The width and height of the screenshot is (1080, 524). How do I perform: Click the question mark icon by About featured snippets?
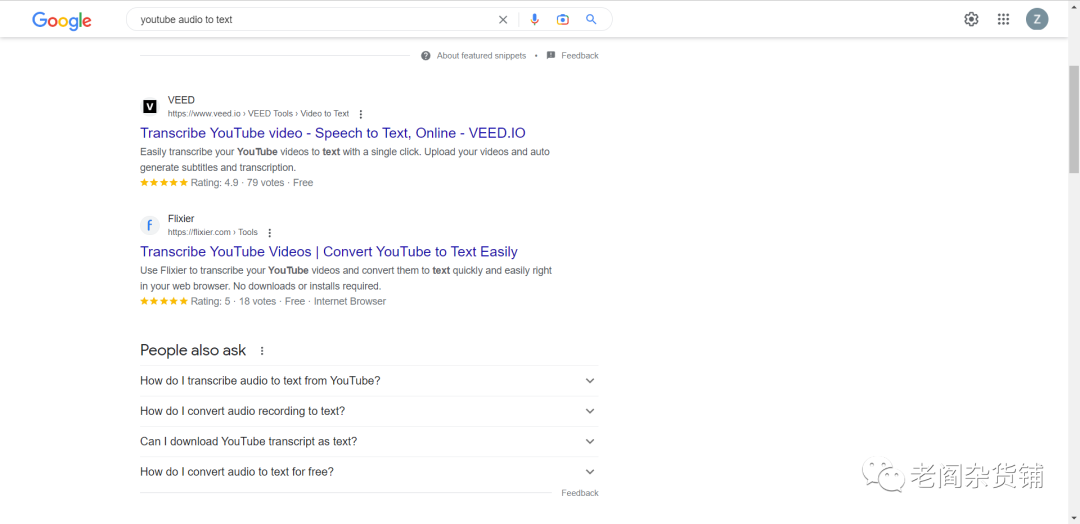[x=426, y=56]
